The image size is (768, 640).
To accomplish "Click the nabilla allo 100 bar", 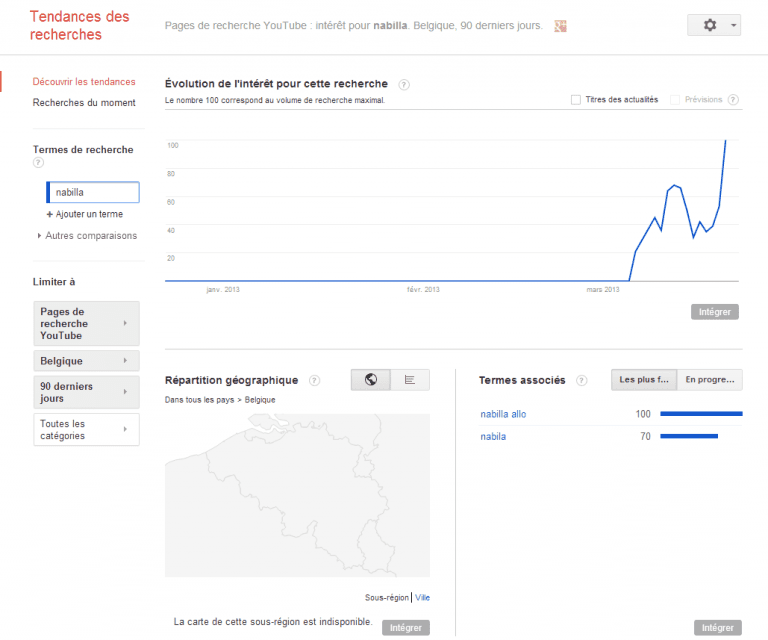I will [701, 414].
